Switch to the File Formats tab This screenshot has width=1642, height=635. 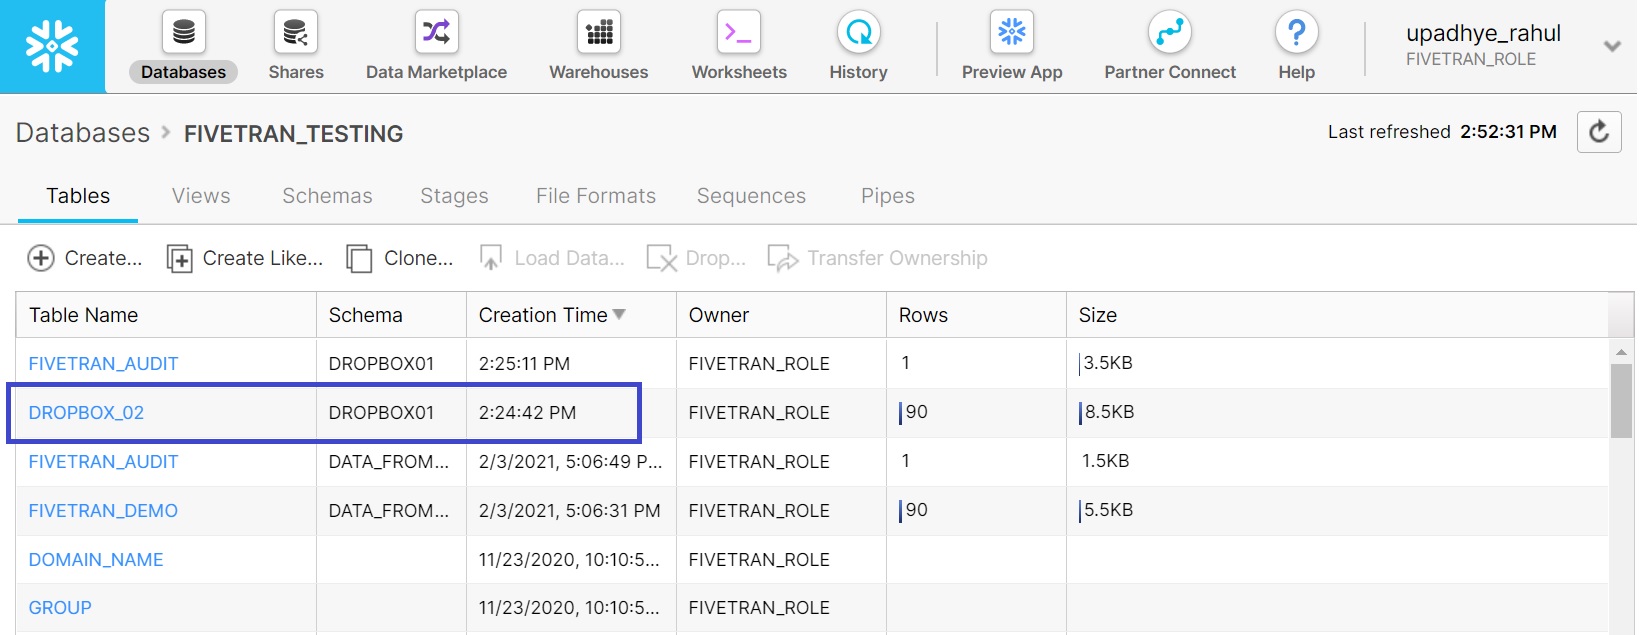(x=596, y=196)
